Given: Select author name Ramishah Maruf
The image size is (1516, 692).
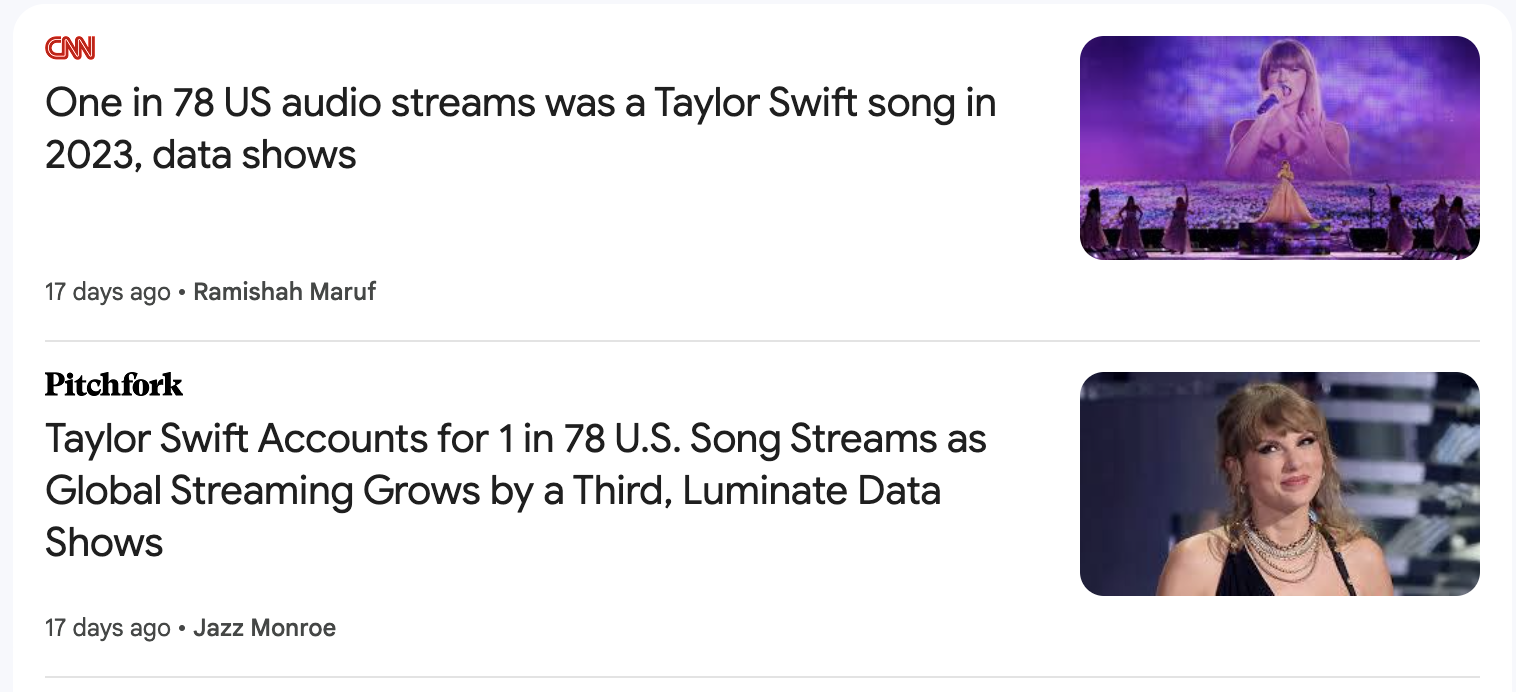Looking at the screenshot, I should click(x=284, y=292).
